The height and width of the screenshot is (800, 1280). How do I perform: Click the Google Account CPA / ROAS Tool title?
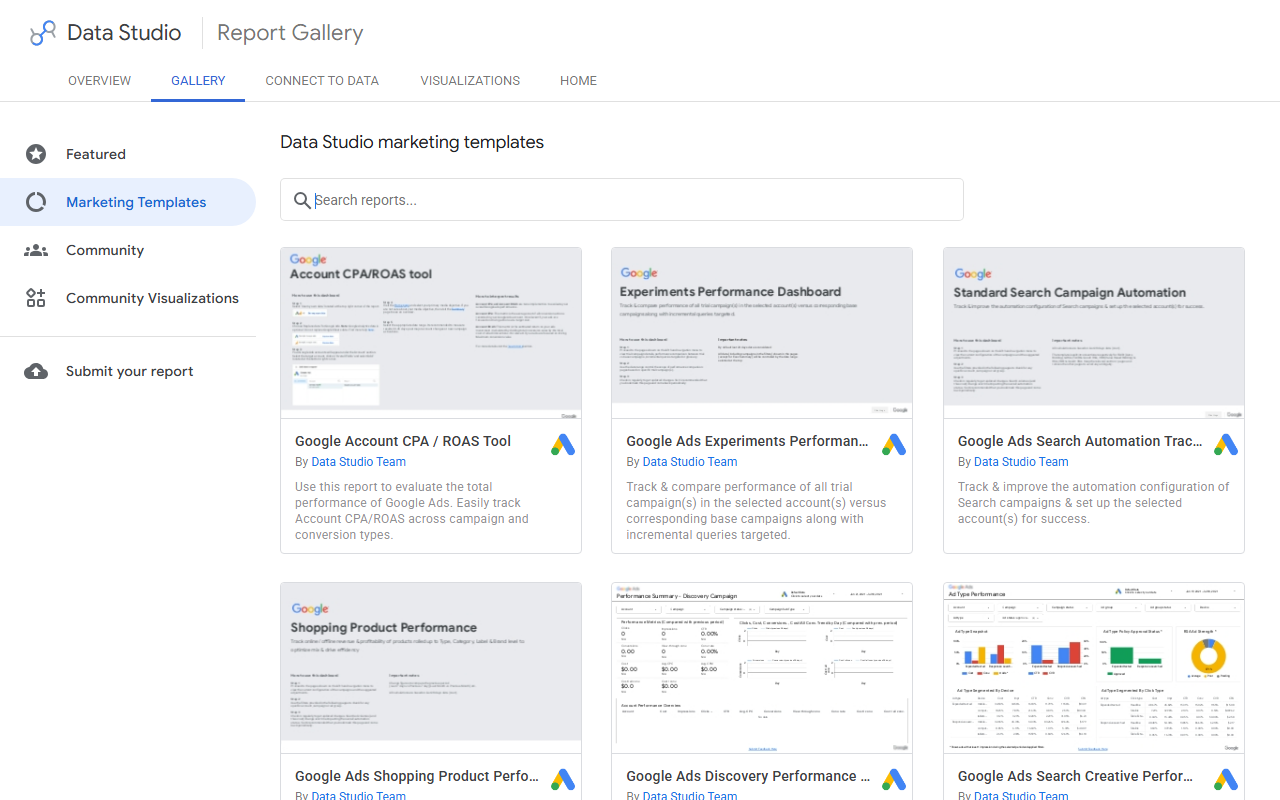[x=403, y=441]
